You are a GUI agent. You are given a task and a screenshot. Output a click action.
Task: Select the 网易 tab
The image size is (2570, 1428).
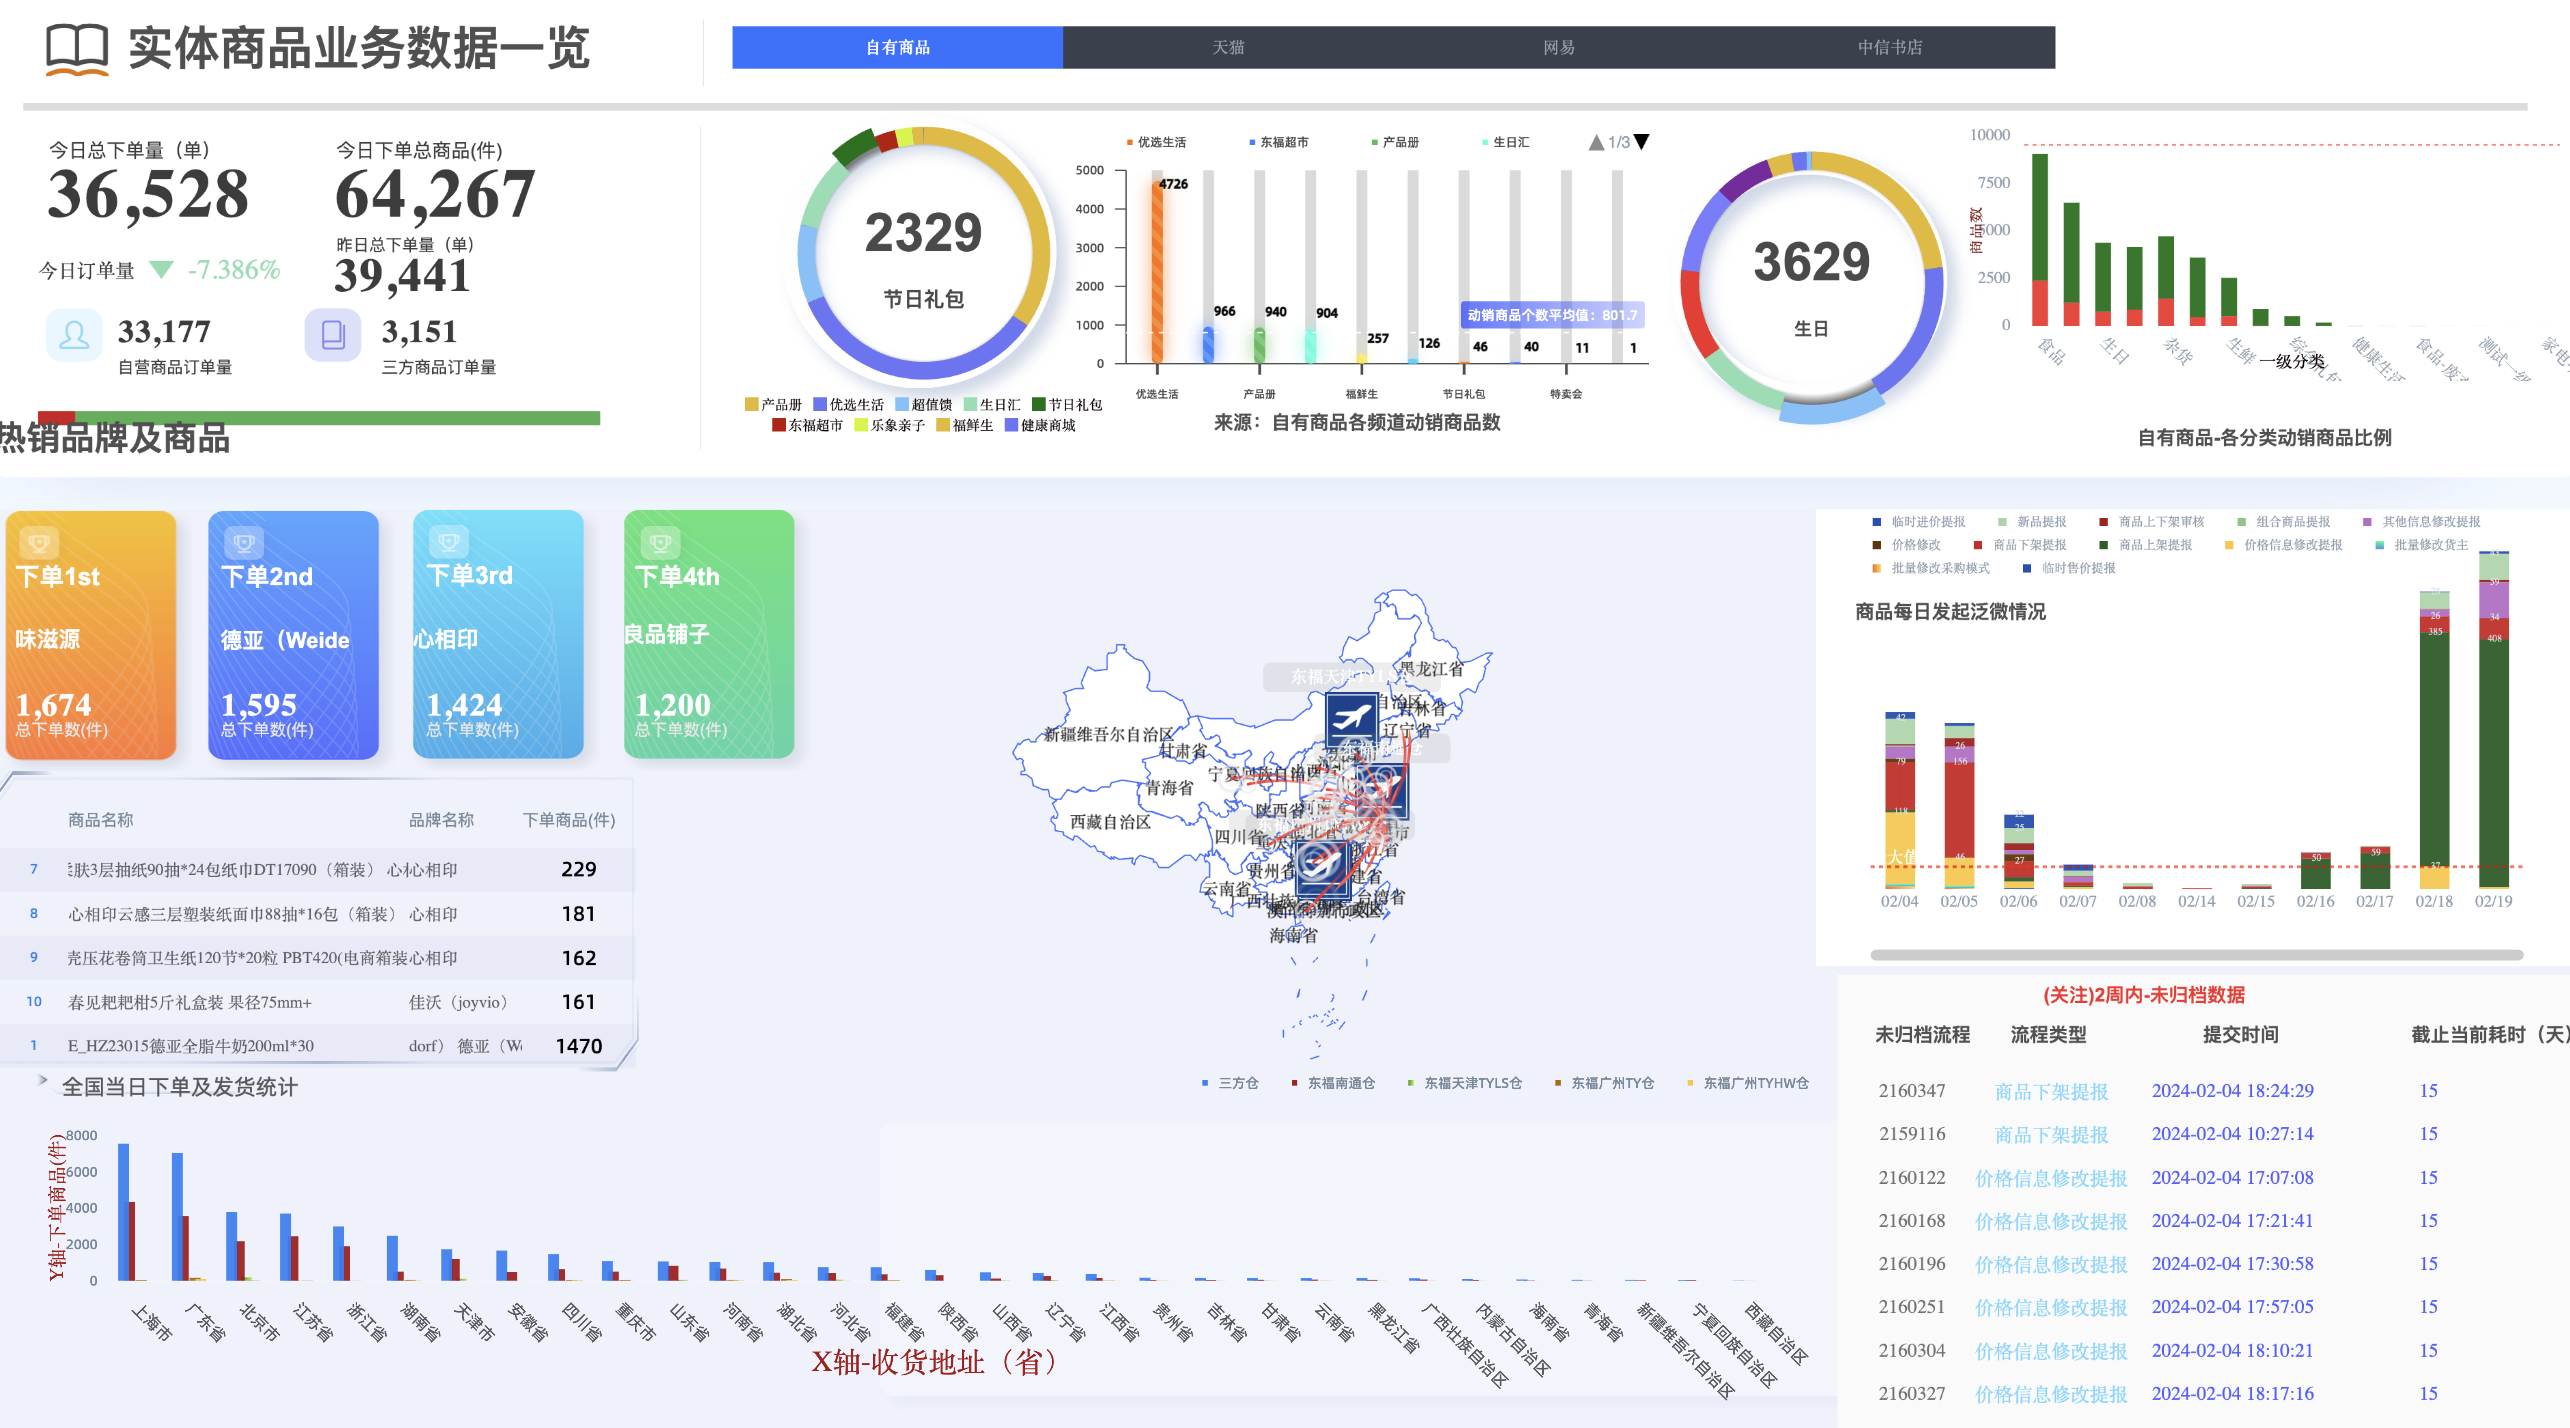[x=1558, y=47]
